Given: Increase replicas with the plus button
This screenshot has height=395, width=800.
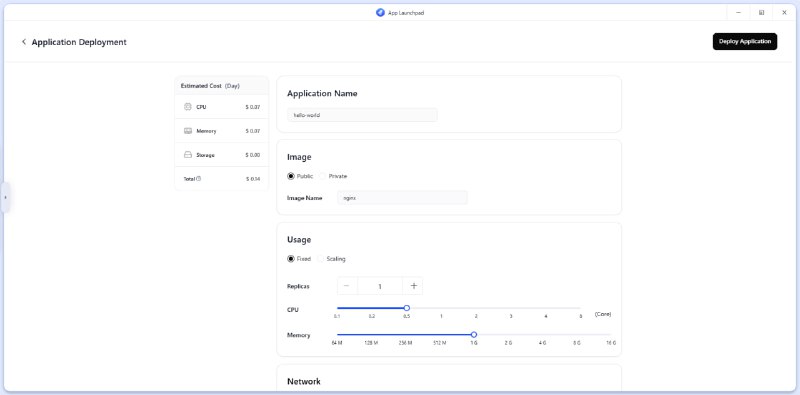Looking at the screenshot, I should coord(414,286).
